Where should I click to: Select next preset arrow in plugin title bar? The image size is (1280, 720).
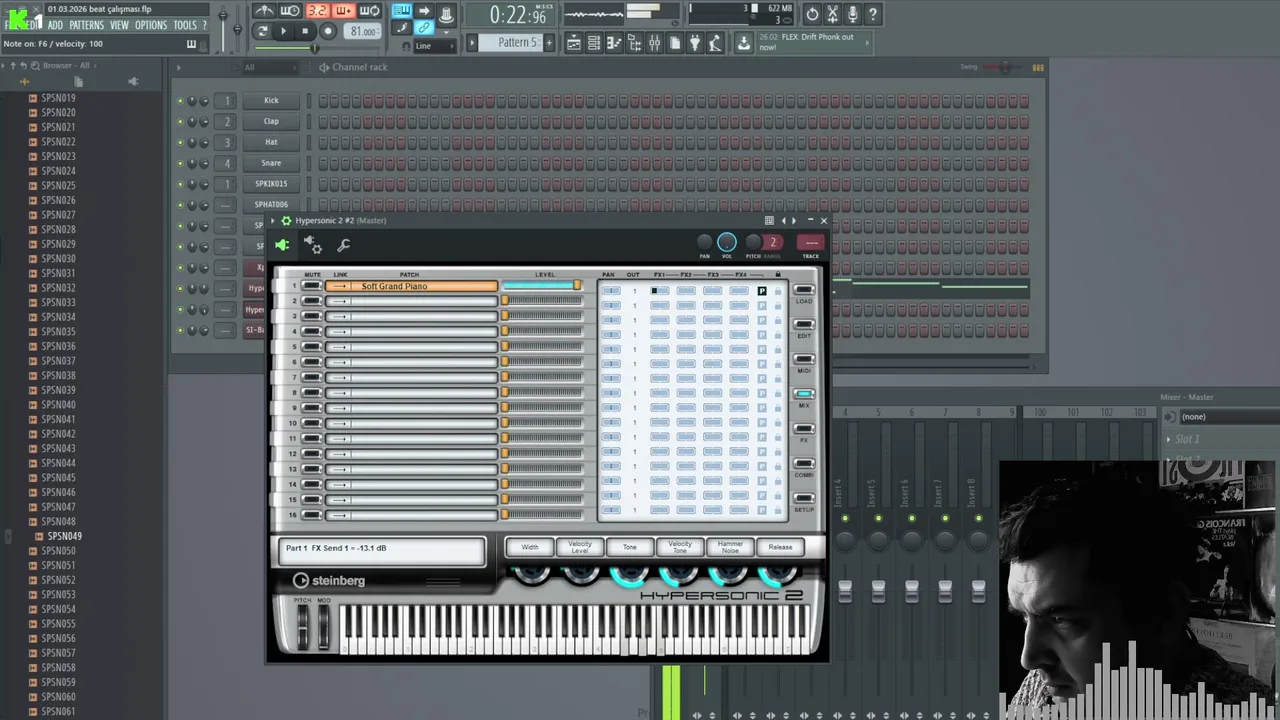(794, 220)
